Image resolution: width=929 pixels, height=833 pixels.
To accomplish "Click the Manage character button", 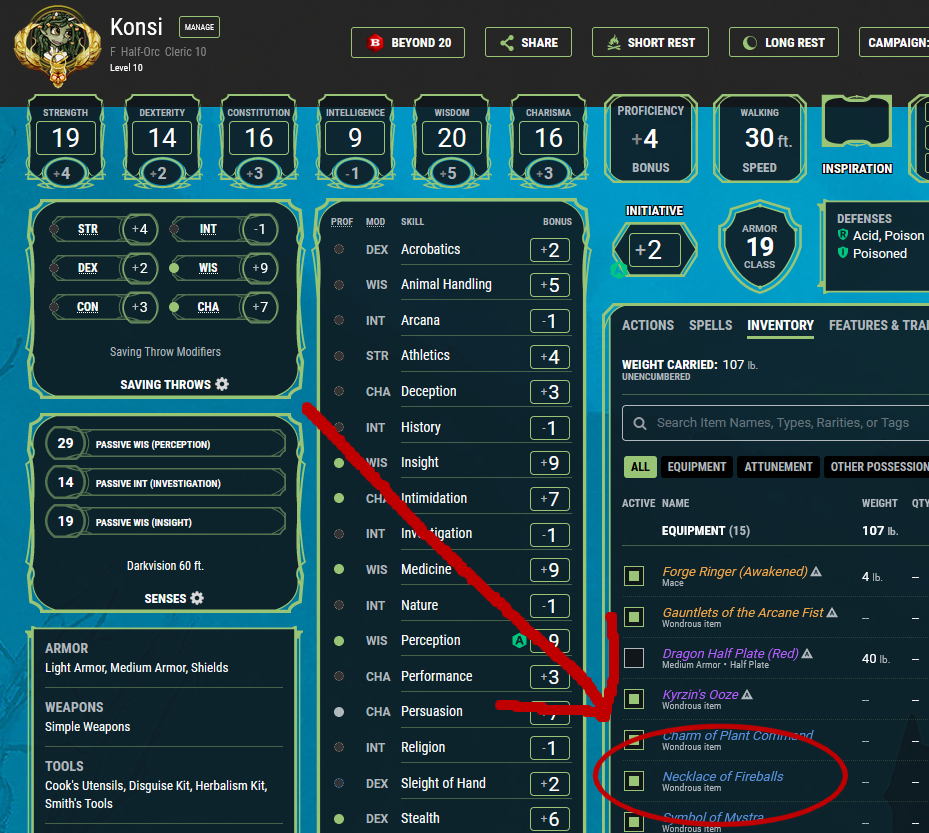I will tap(199, 27).
